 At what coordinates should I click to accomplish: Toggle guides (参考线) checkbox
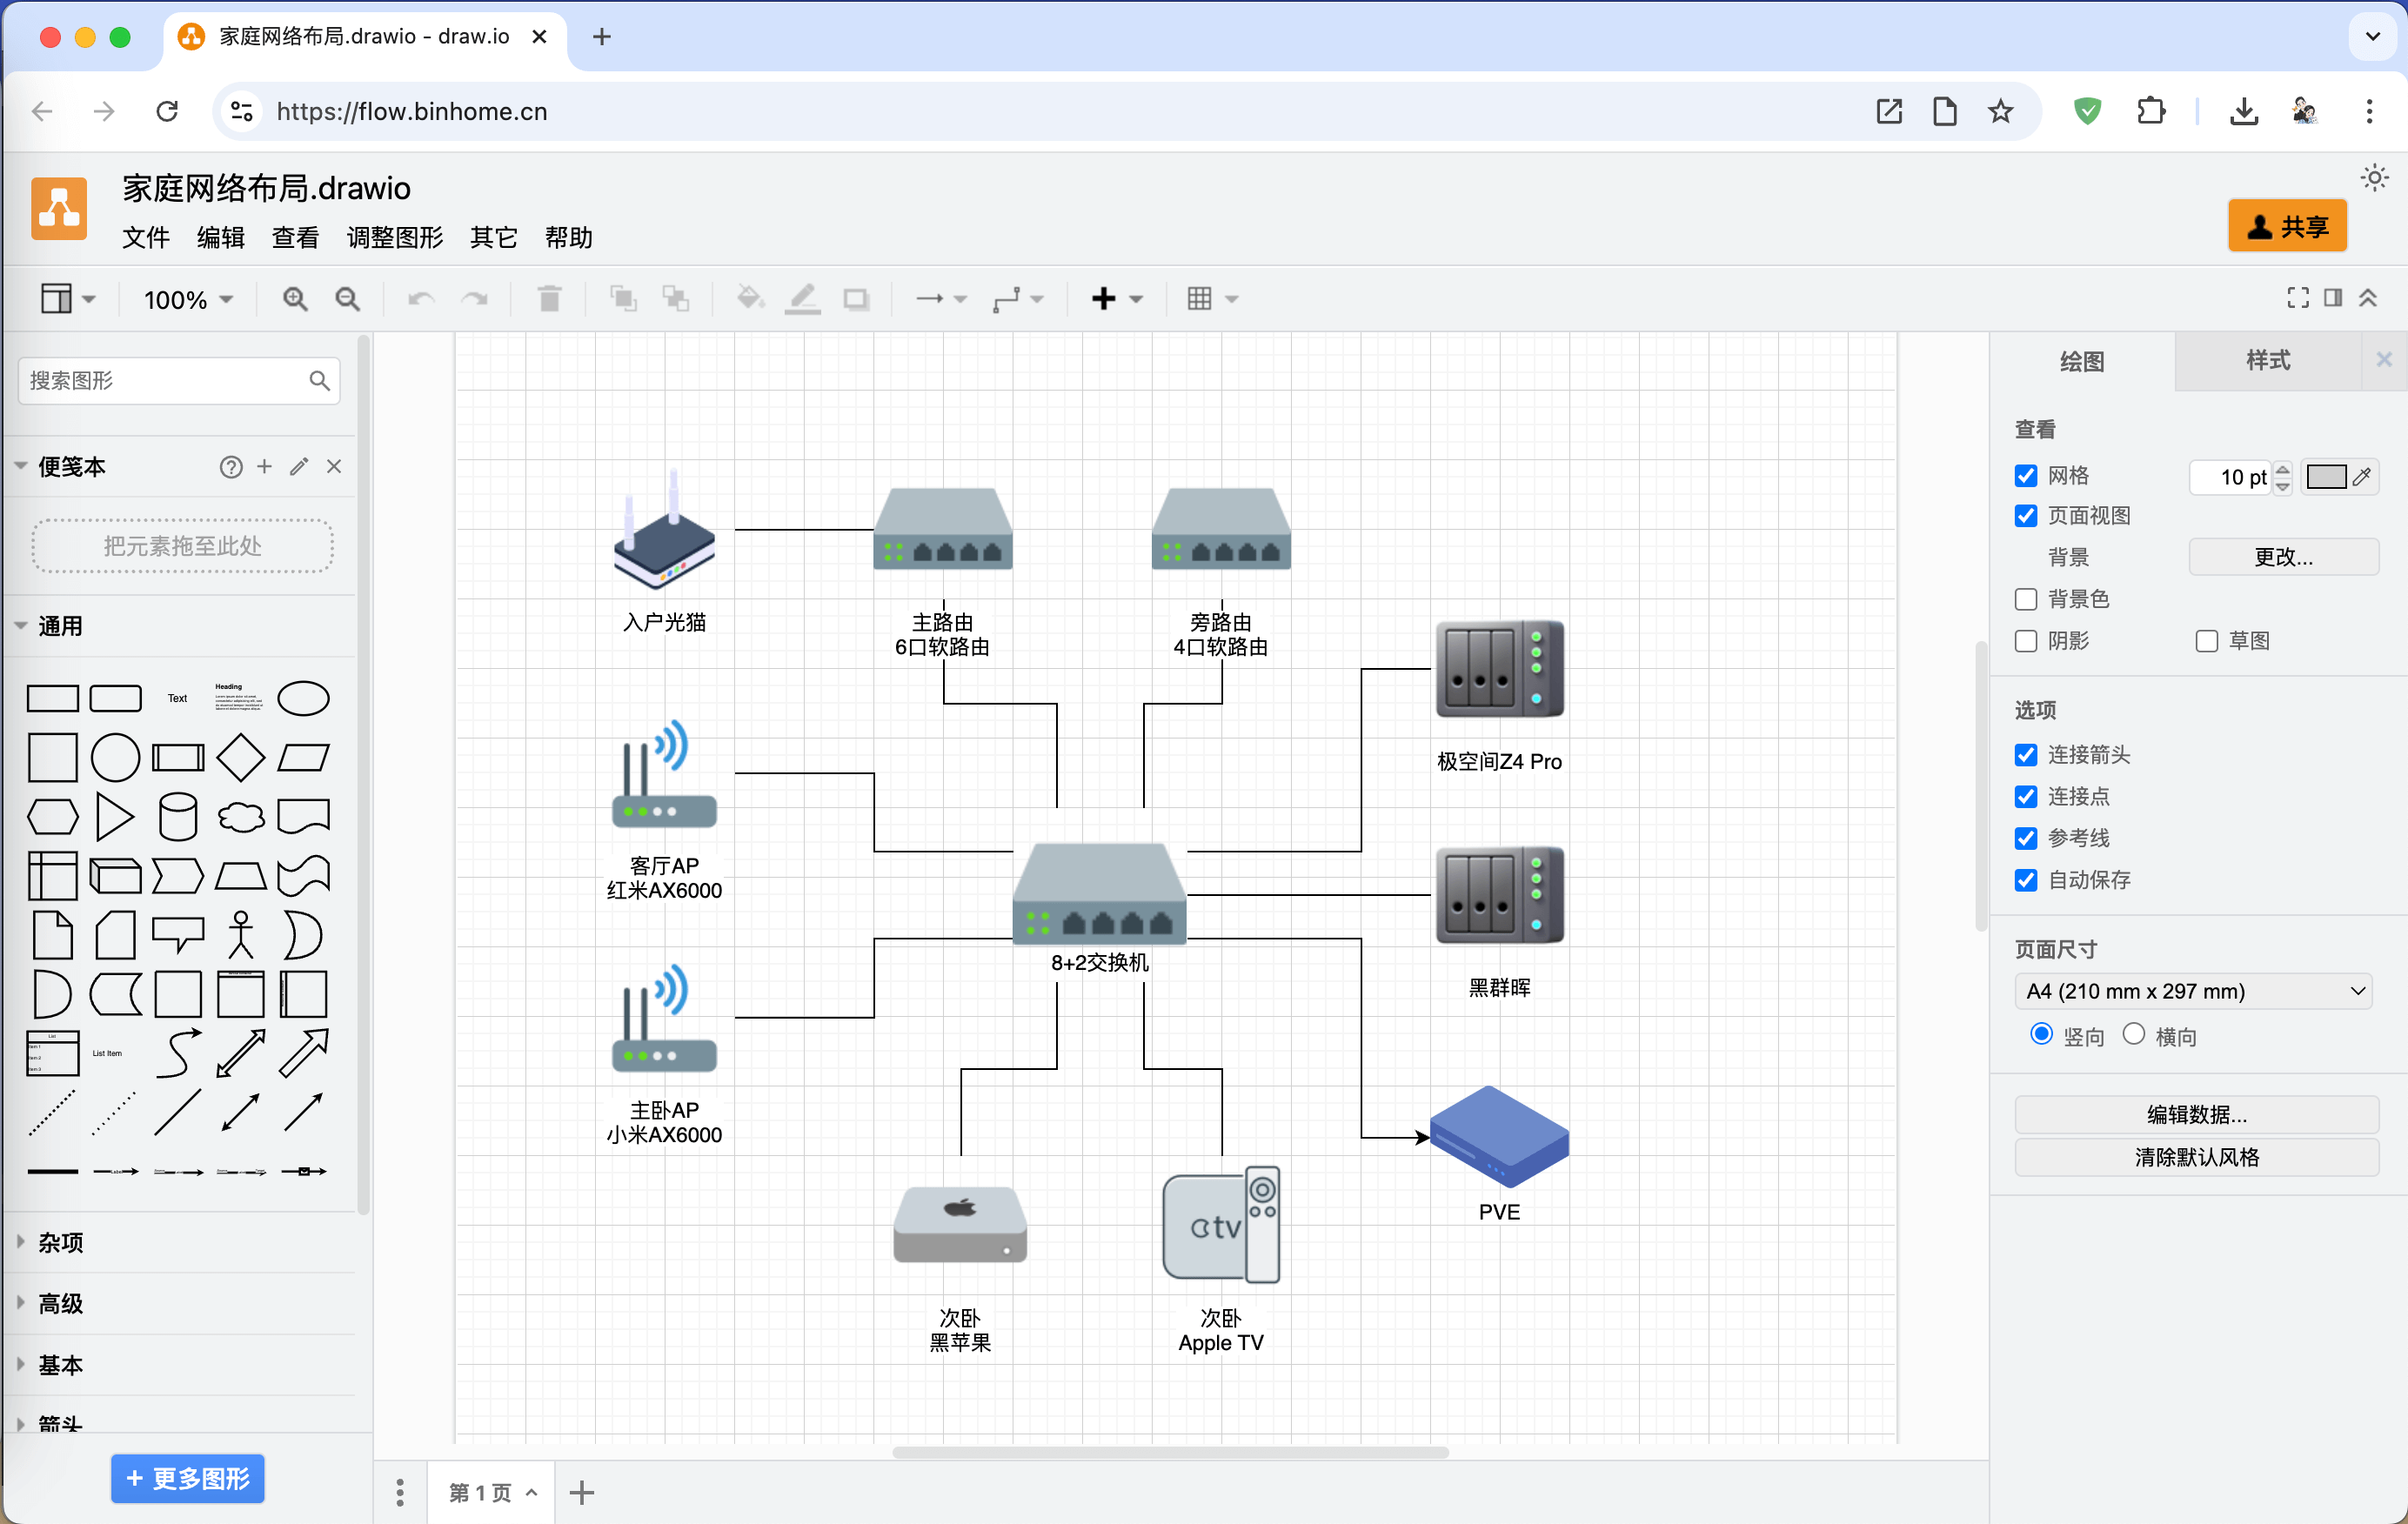click(2026, 838)
